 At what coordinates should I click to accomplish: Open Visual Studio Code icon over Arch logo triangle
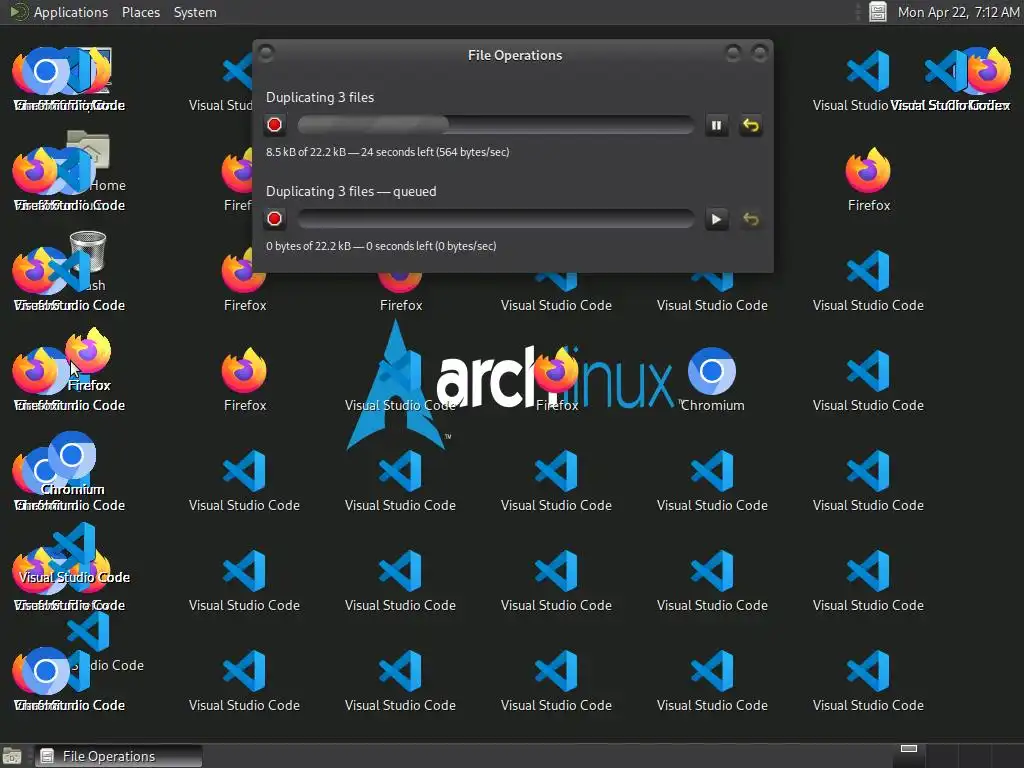(x=400, y=379)
